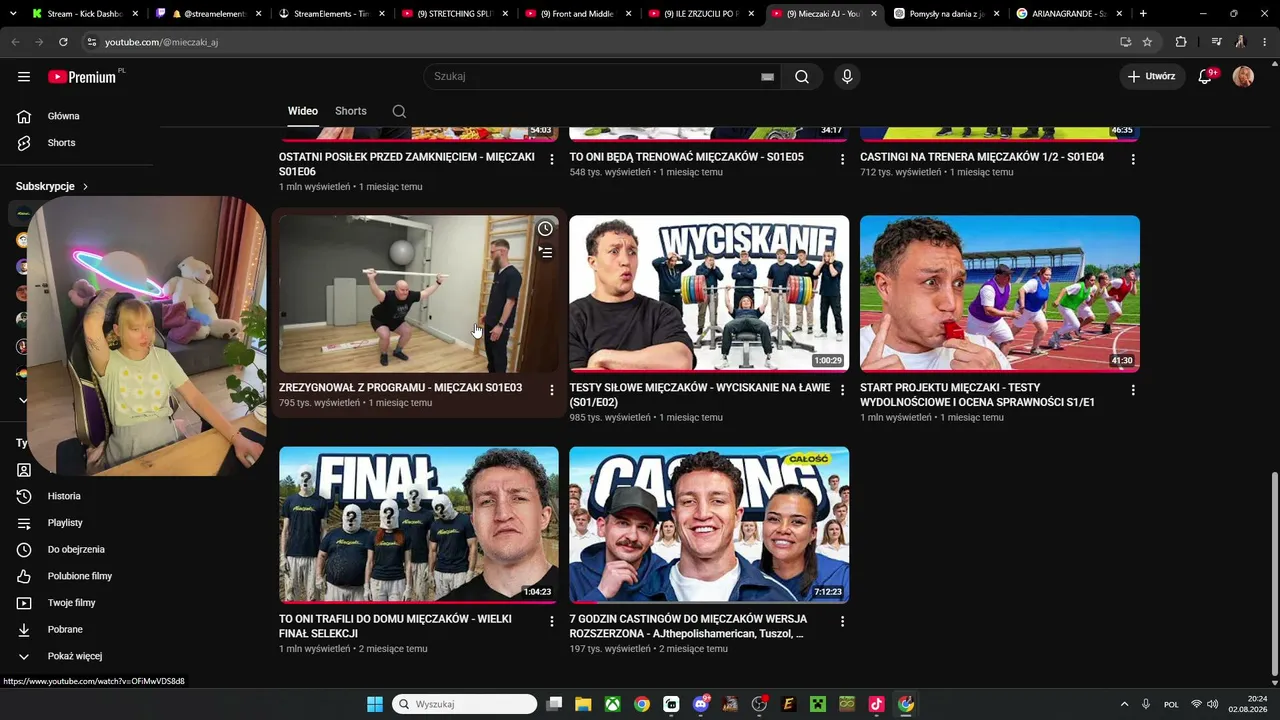
Task: Open Minecraft creeper icon on taskbar
Action: (x=818, y=704)
